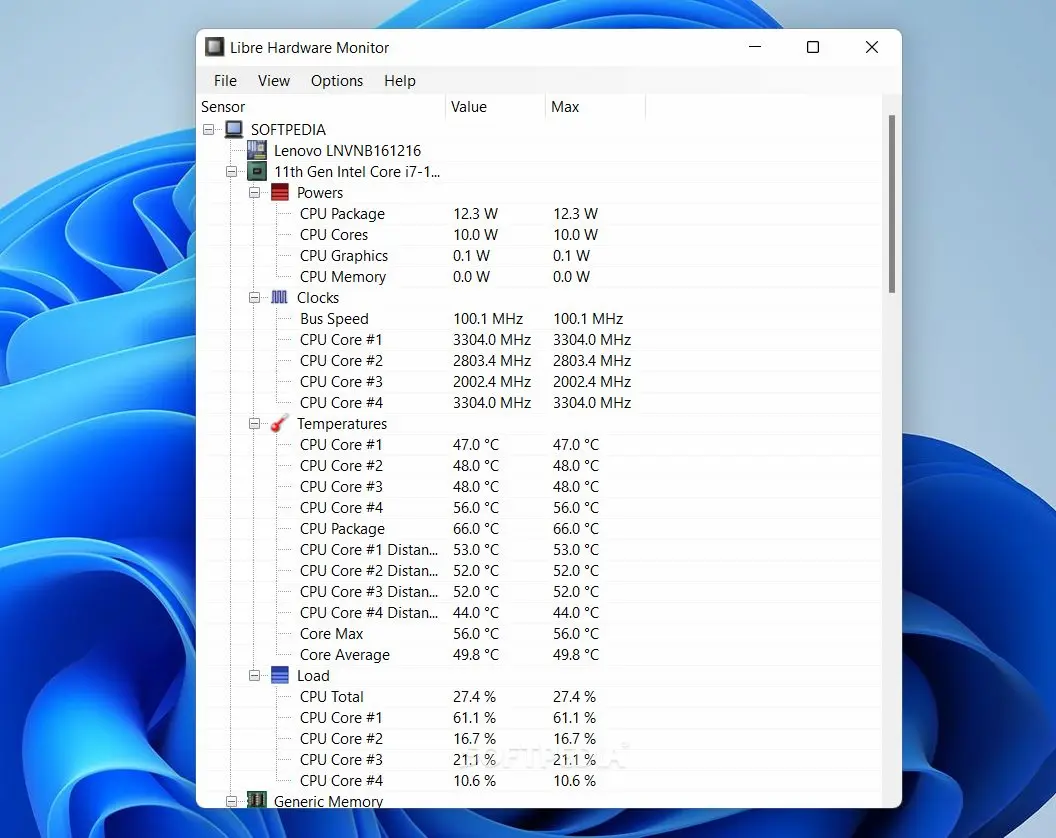The image size is (1056, 838).
Task: Select the CPU Package power row
Action: [x=342, y=213]
